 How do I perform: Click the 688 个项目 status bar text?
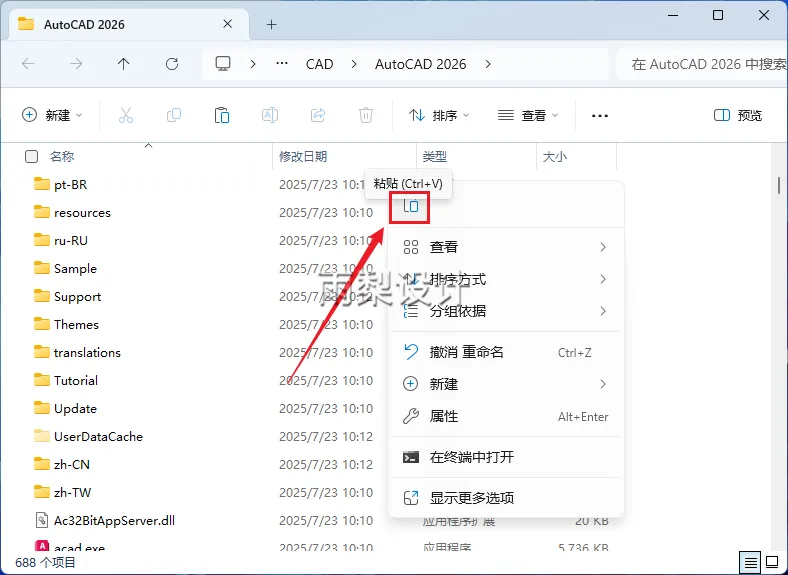coord(45,562)
